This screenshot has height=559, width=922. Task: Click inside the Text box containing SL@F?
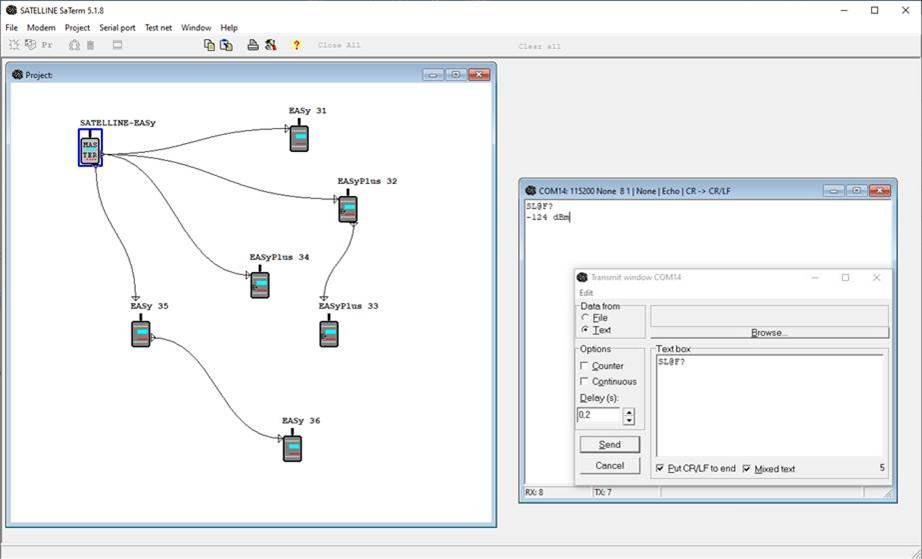coord(768,405)
